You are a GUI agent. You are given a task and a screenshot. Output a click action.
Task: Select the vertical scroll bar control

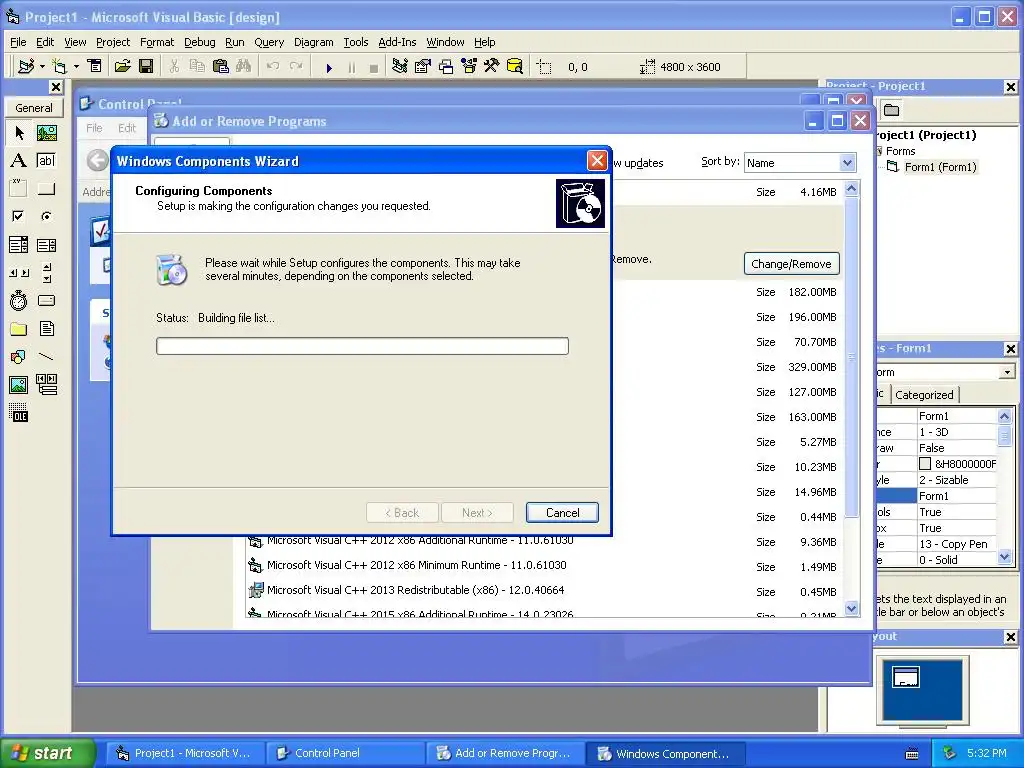[46, 272]
